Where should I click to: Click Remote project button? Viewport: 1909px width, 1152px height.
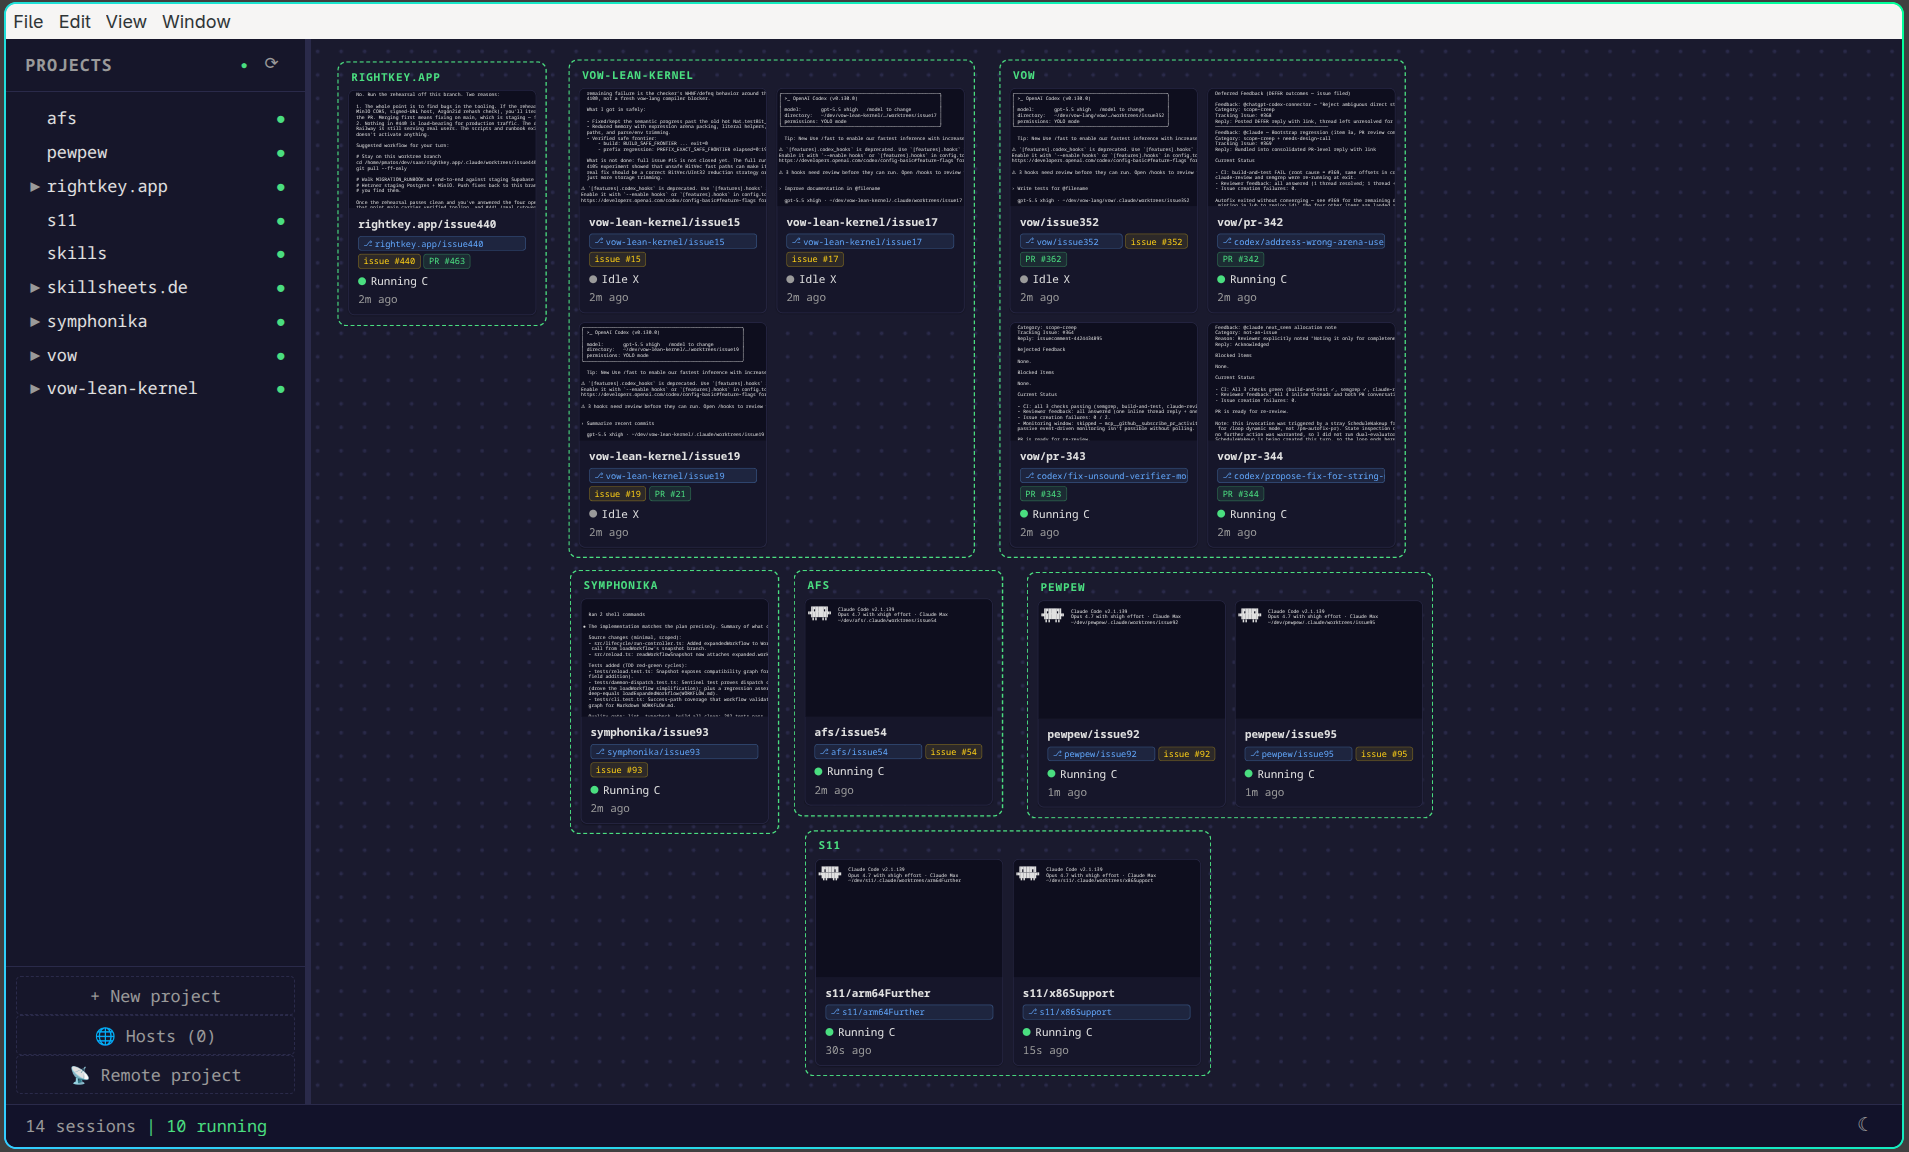coord(155,1075)
